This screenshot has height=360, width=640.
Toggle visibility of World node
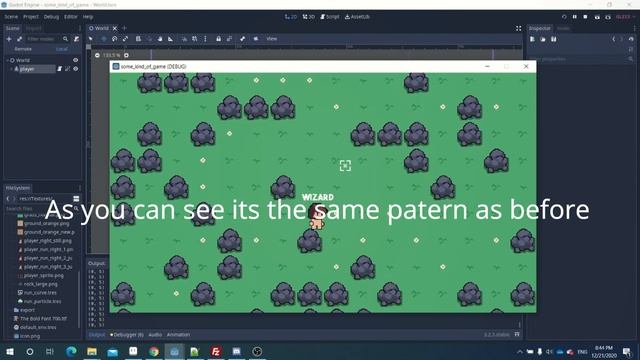coord(76,60)
